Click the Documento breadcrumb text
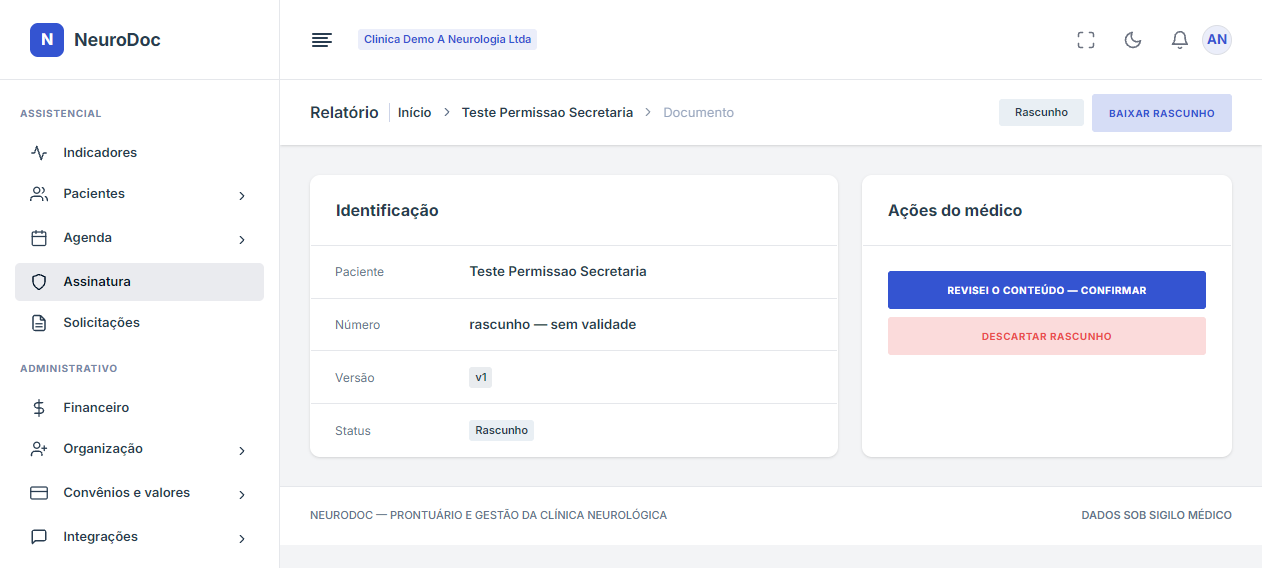Image resolution: width=1262 pixels, height=568 pixels. point(698,113)
